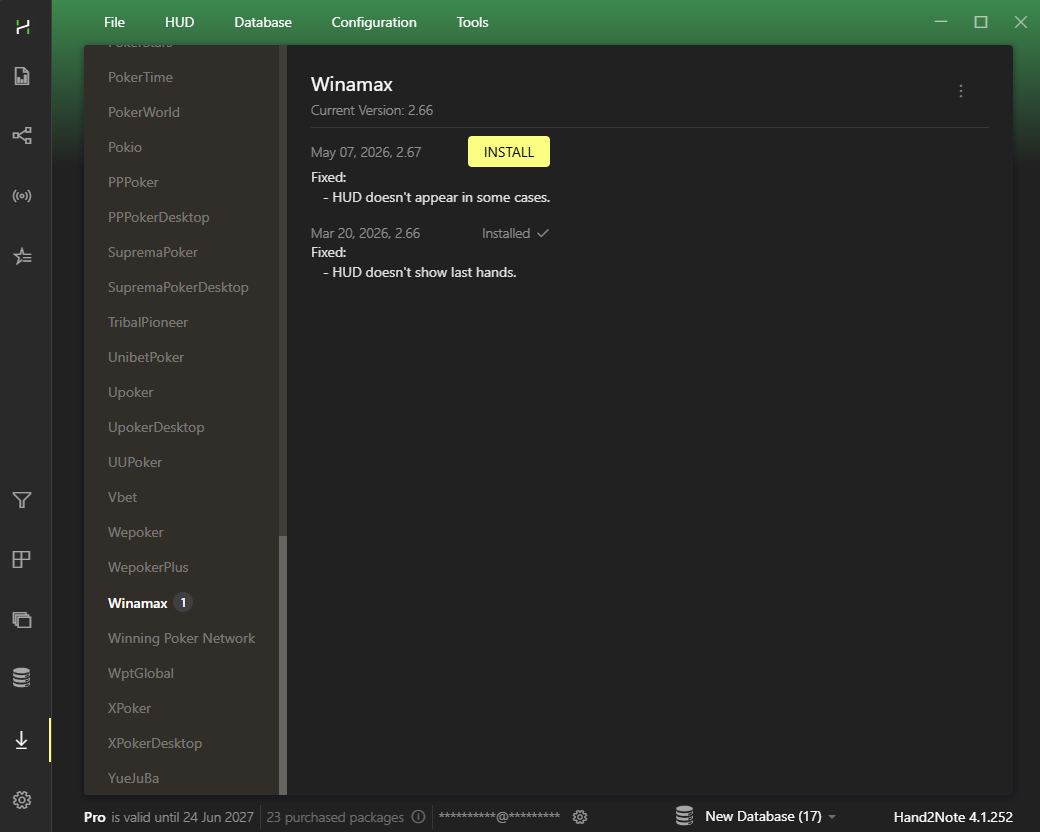Click the 'Mar 20, 2026, 2.66' entry
This screenshot has width=1040, height=832.
pos(365,234)
